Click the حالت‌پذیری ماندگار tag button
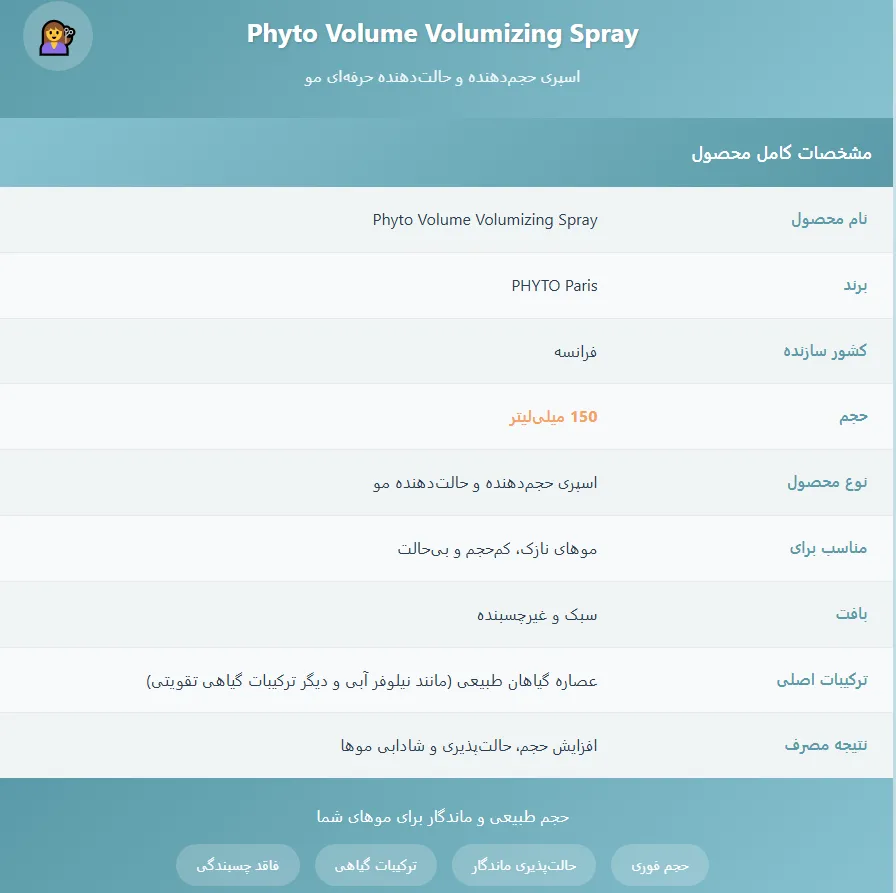896x893 pixels. [x=523, y=866]
